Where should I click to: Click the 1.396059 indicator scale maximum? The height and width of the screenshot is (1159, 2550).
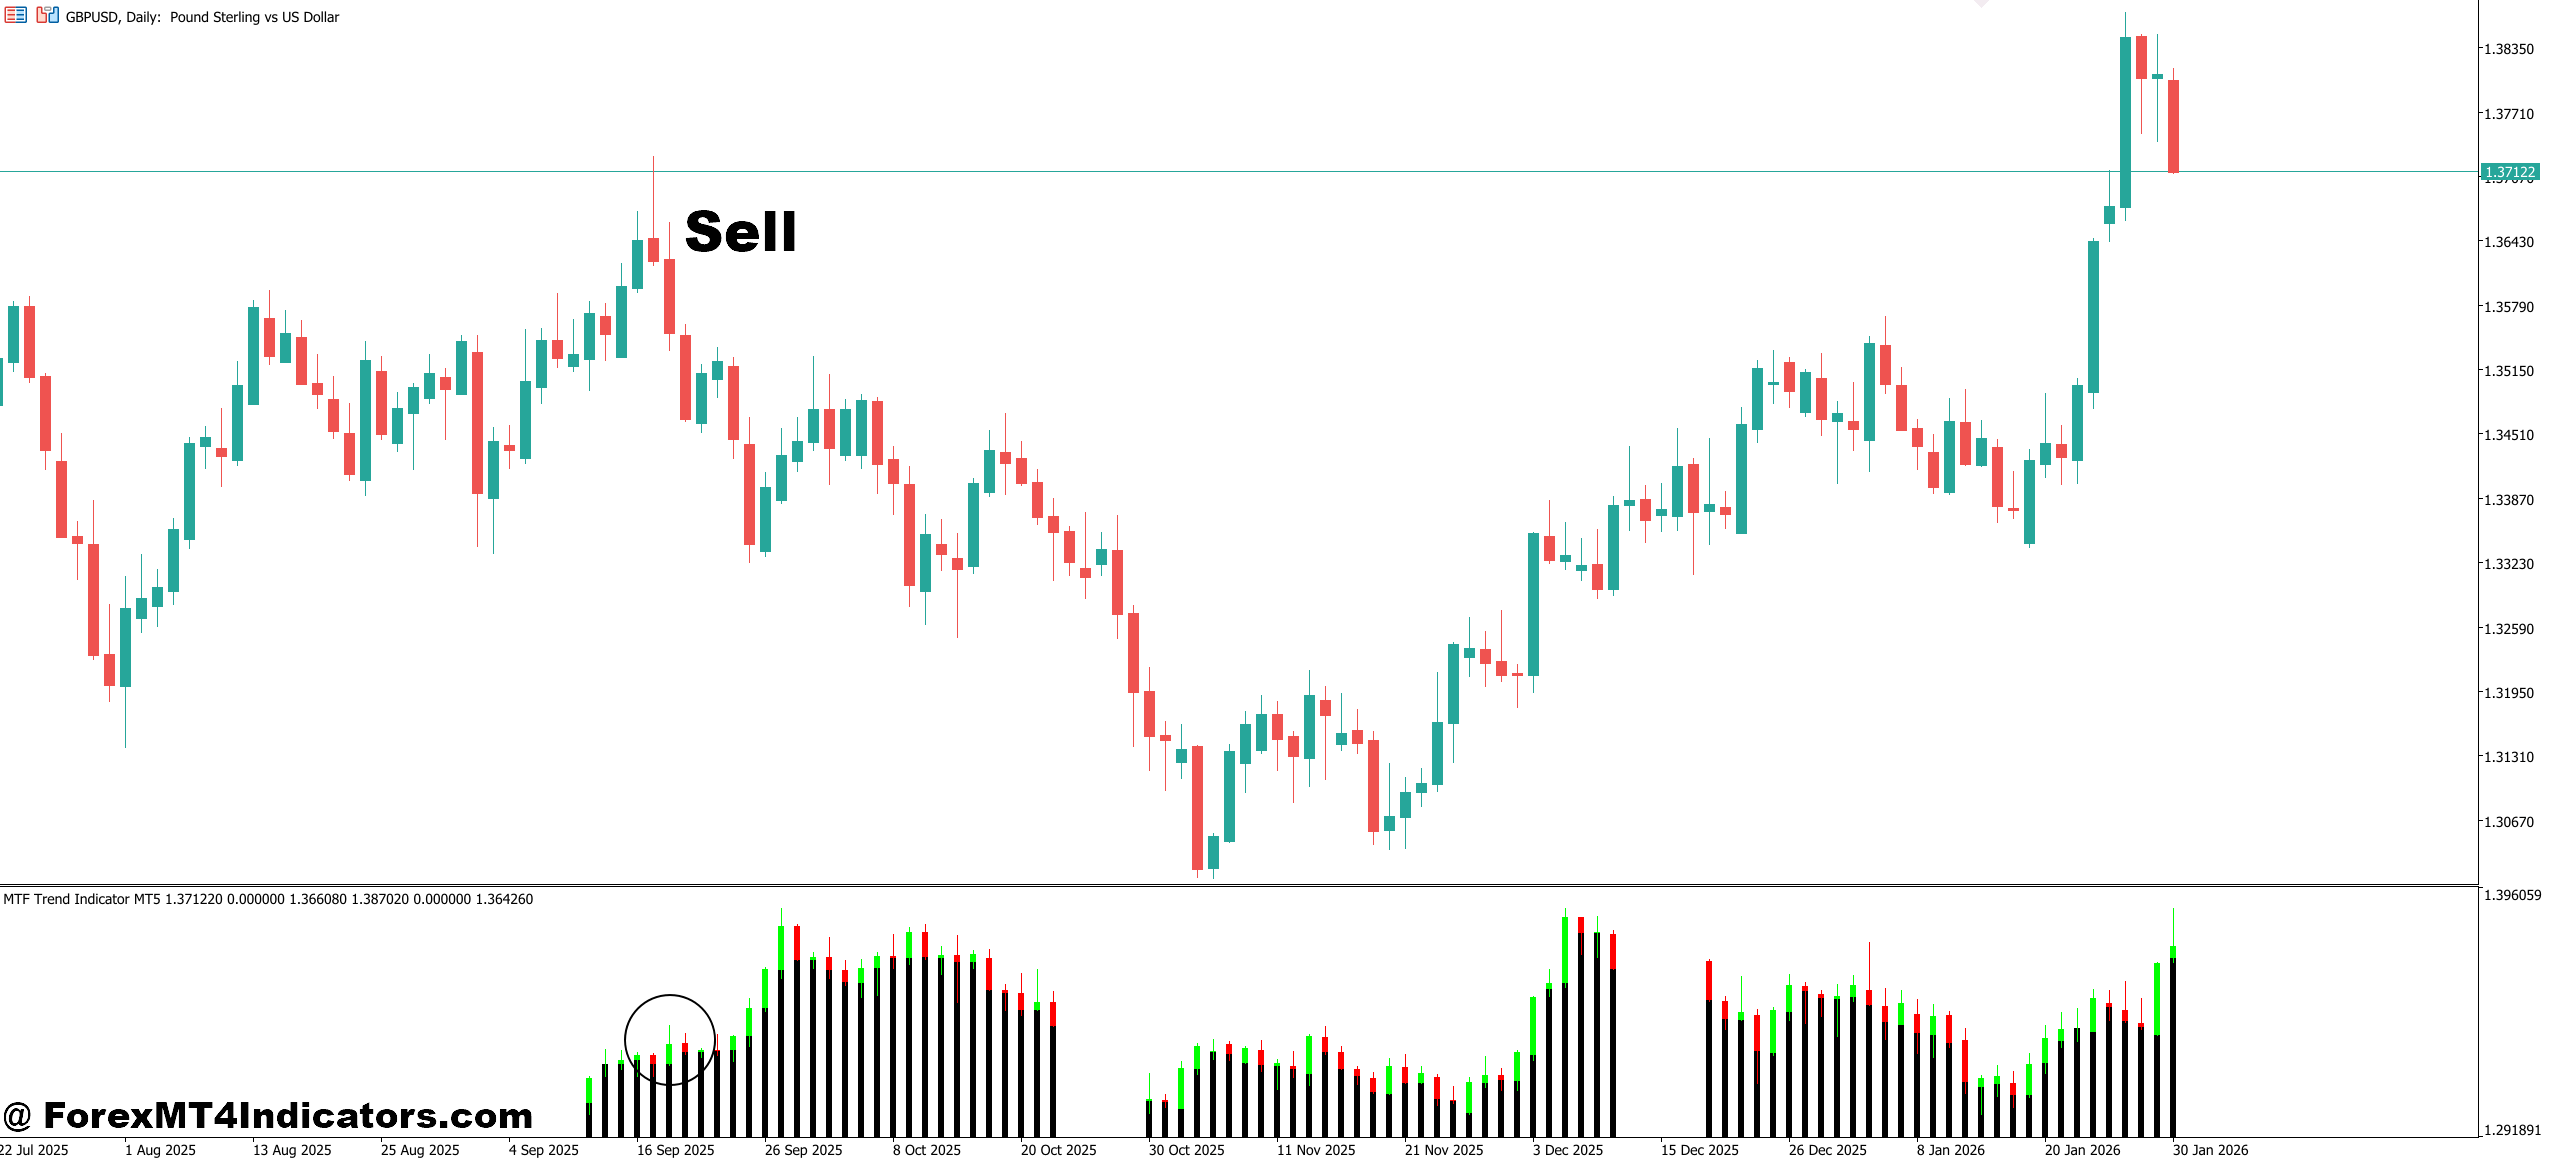click(x=2512, y=895)
